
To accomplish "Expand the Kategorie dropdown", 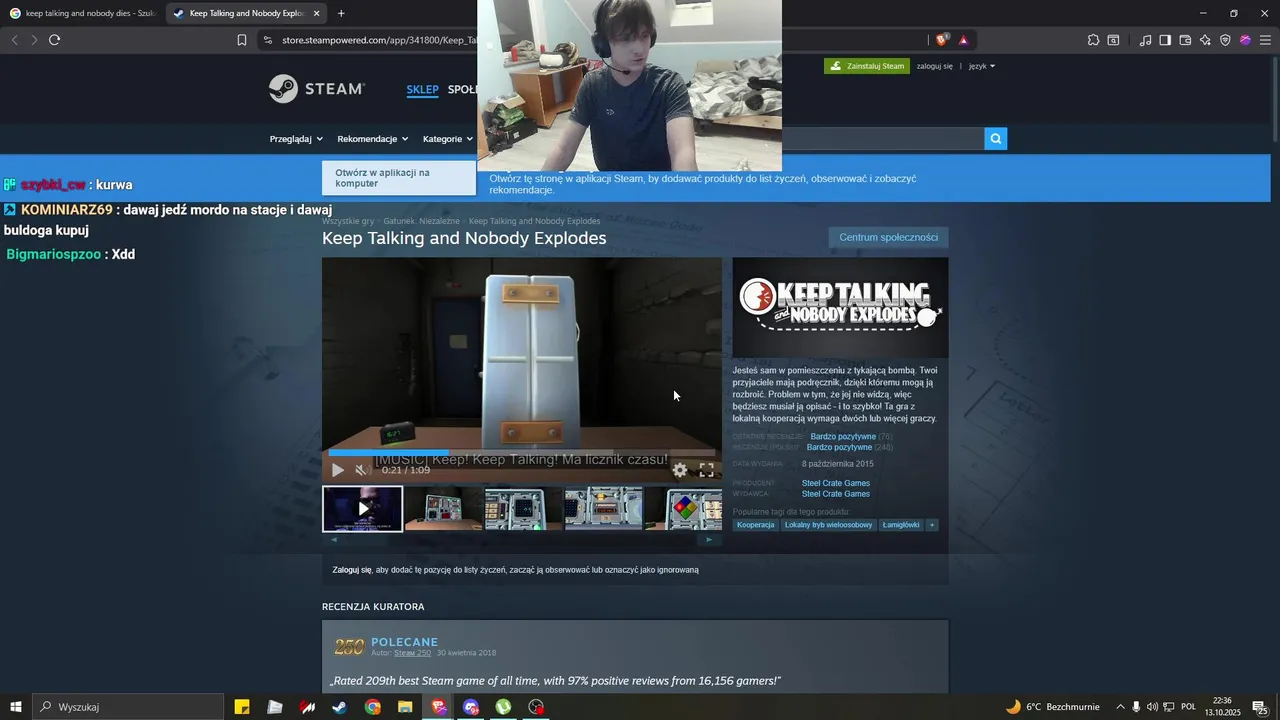I will [447, 139].
